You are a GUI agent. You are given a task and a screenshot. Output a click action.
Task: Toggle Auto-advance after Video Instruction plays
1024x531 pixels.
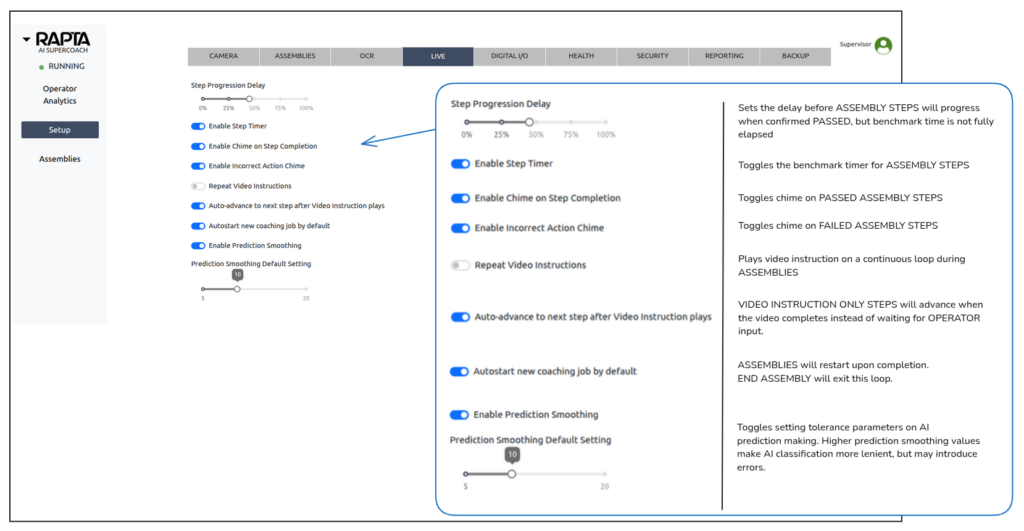[198, 206]
